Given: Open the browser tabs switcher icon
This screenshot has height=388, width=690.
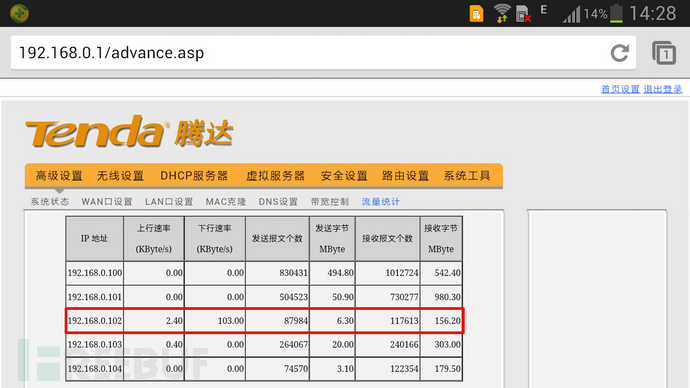Looking at the screenshot, I should pyautogui.click(x=664, y=53).
